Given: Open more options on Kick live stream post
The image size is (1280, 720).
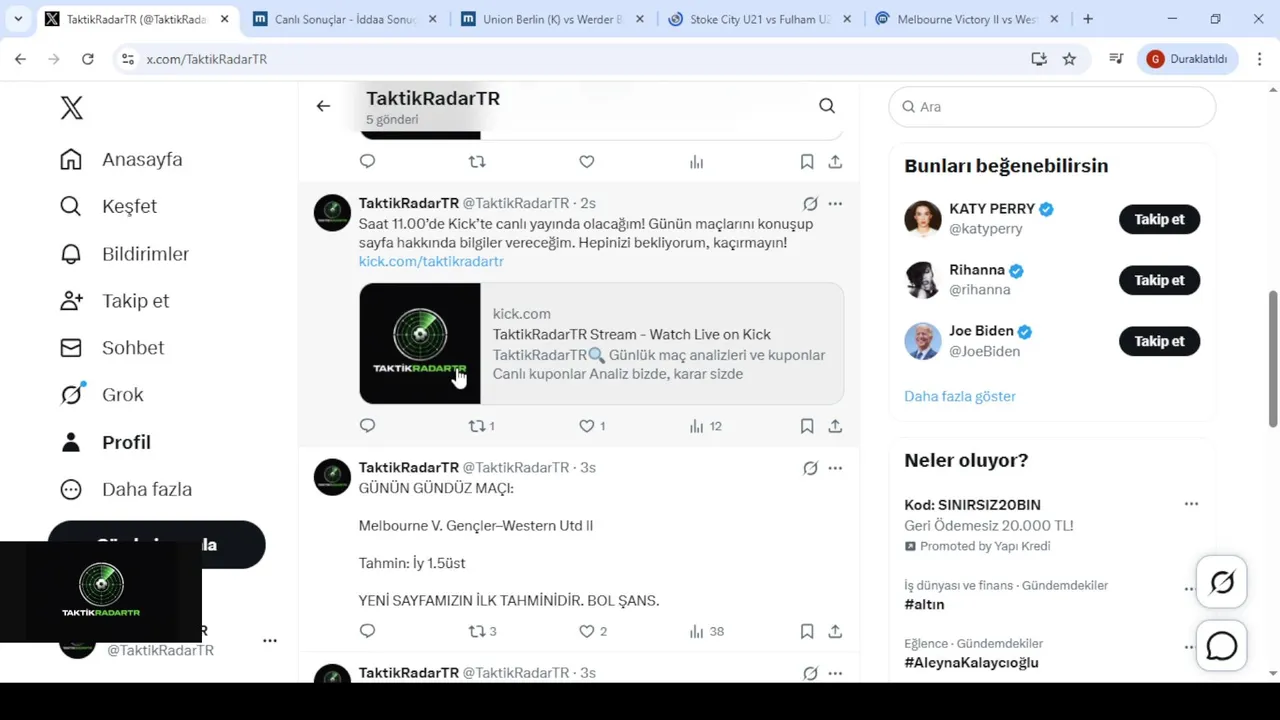Looking at the screenshot, I should 835,203.
